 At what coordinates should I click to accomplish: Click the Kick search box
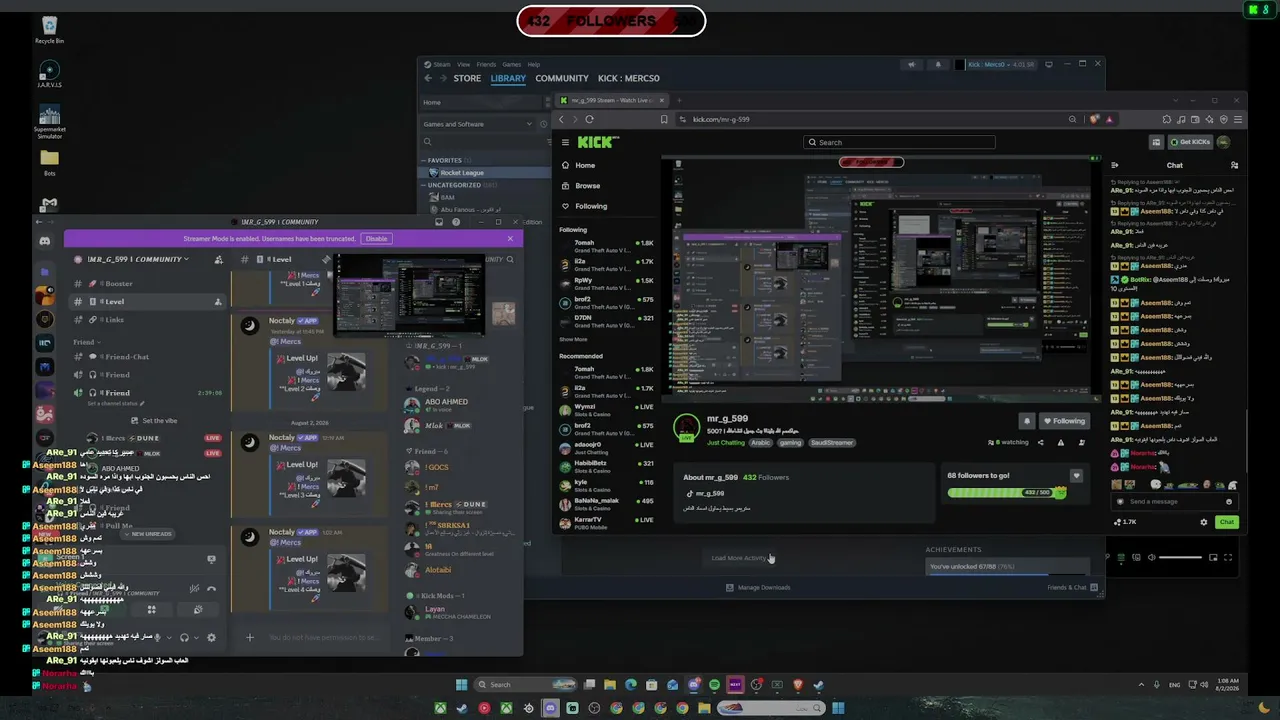(x=900, y=142)
